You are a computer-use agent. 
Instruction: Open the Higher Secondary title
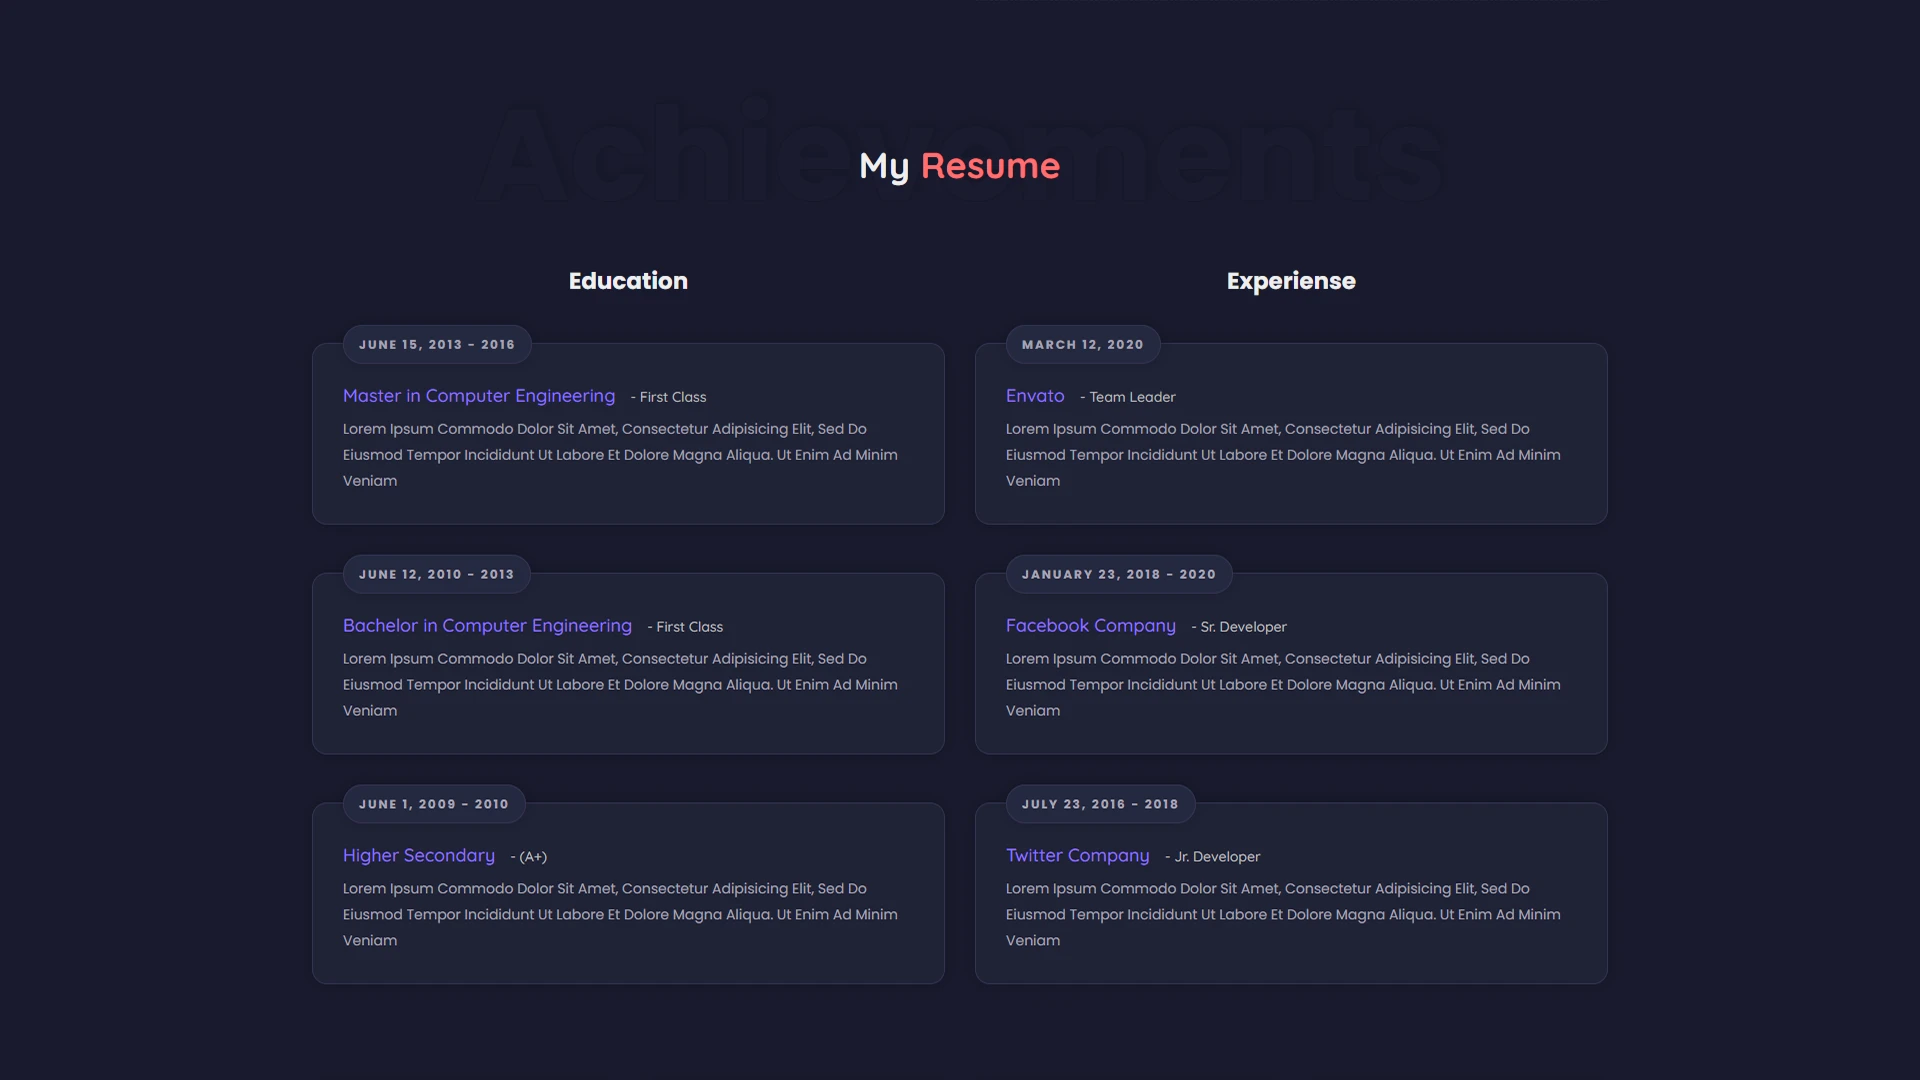tap(419, 856)
